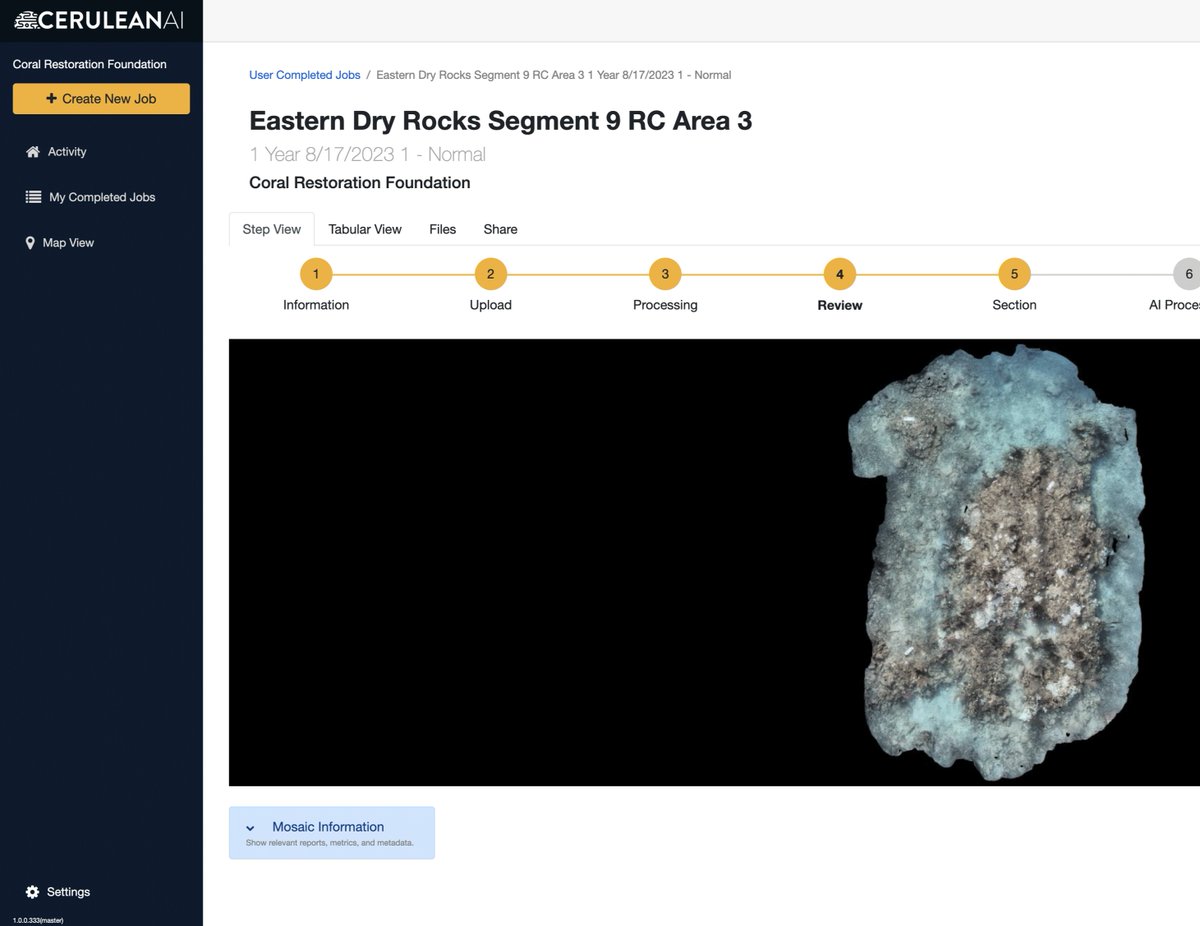1200x926 pixels.
Task: Open the Share tab
Action: [499, 229]
